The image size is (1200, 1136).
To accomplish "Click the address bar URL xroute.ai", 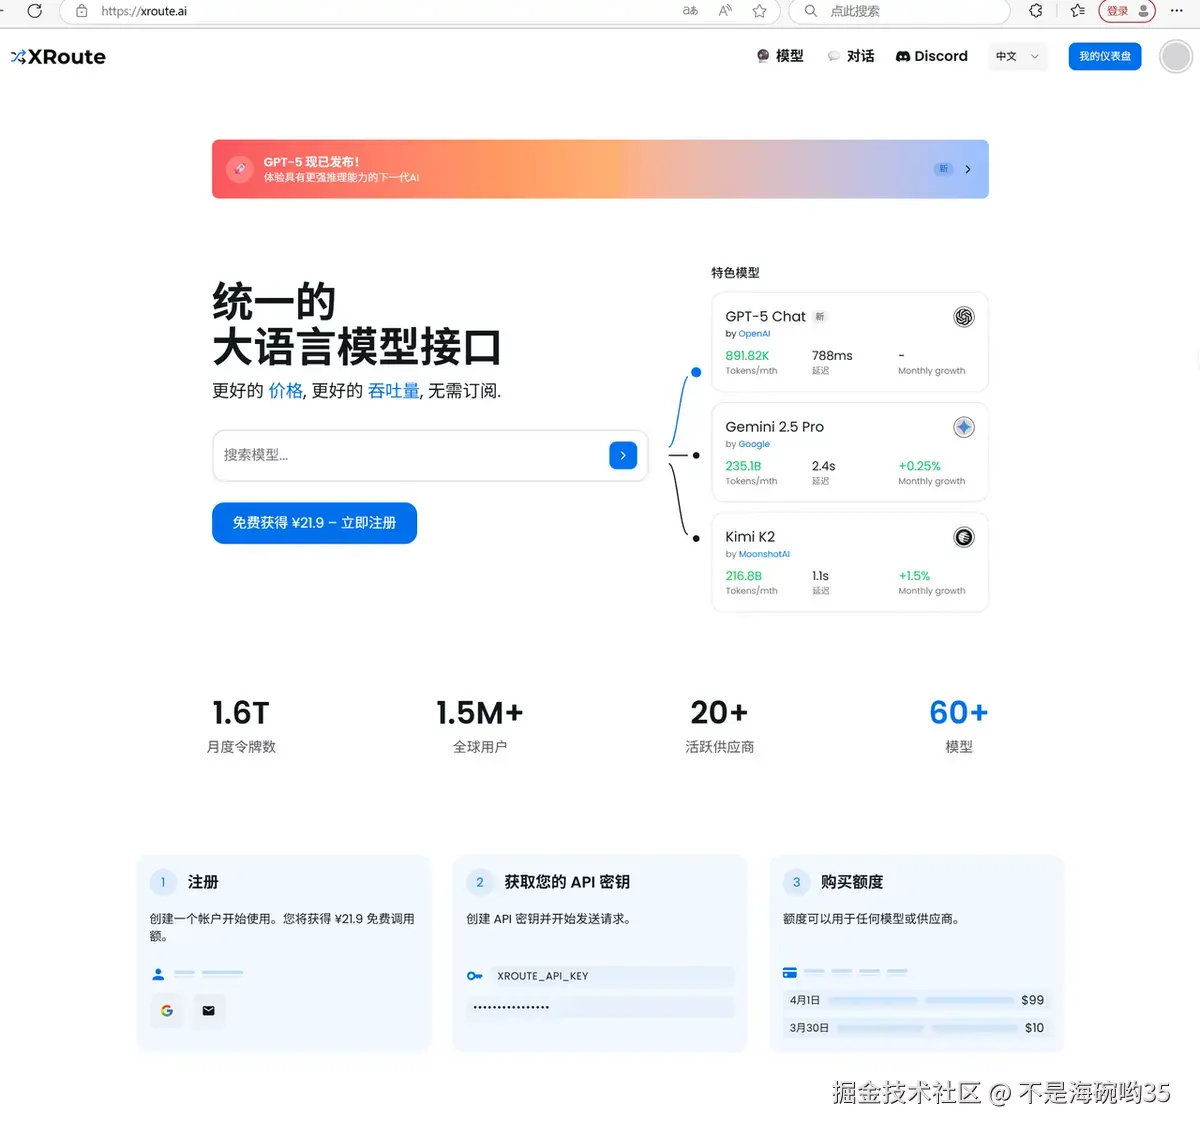I will 144,11.
